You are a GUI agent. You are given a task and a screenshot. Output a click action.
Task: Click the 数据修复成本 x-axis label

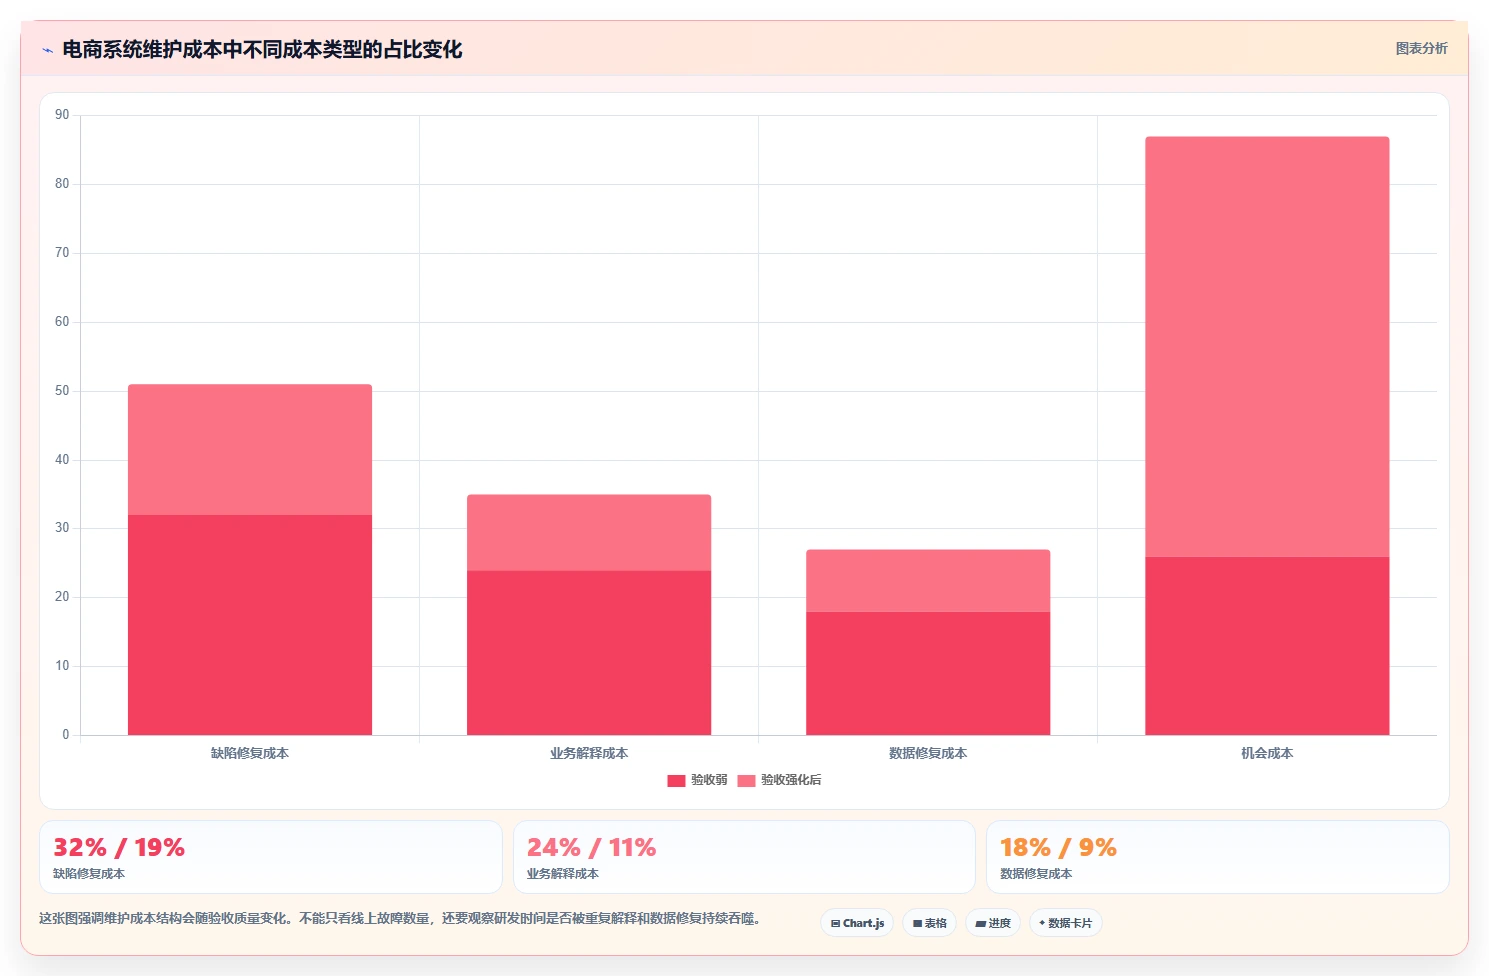point(928,753)
